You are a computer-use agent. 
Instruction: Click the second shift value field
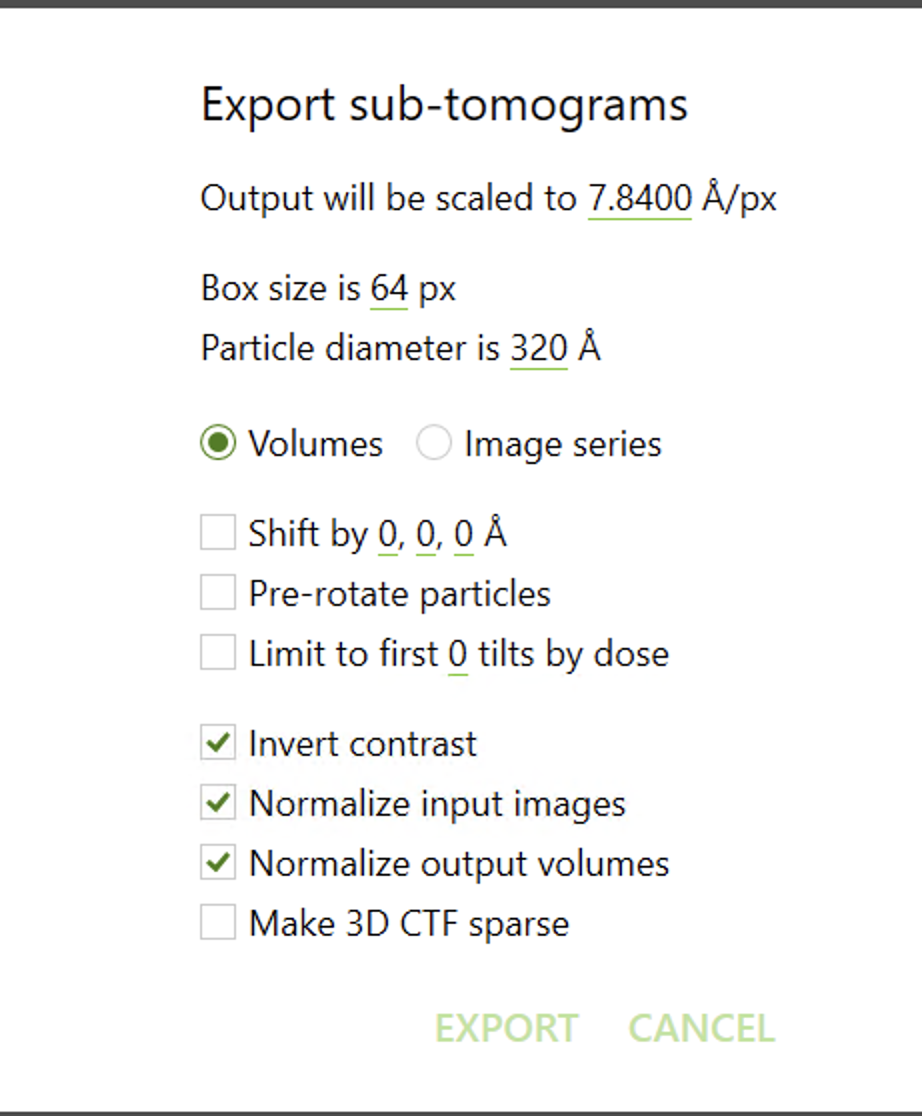[x=425, y=534]
